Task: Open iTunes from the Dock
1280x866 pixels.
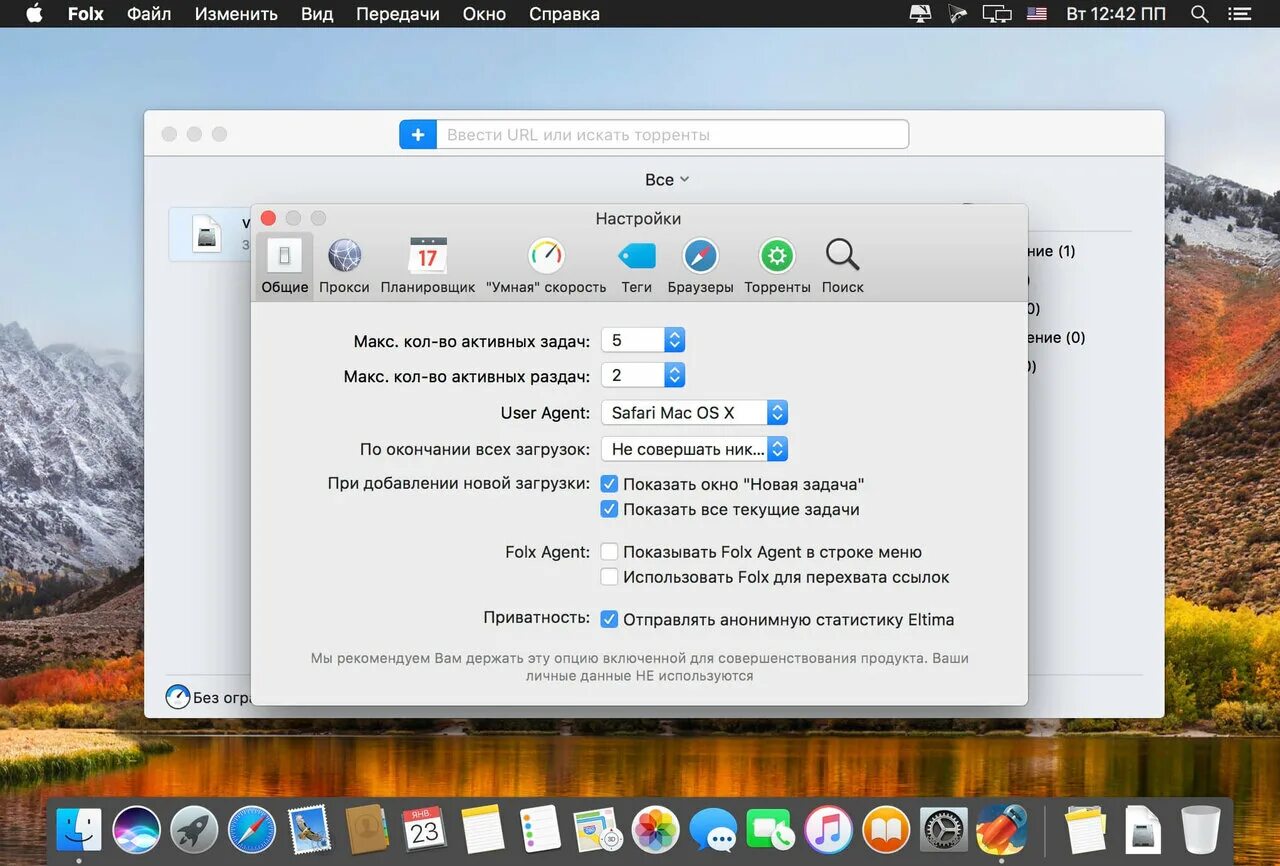Action: (x=828, y=829)
